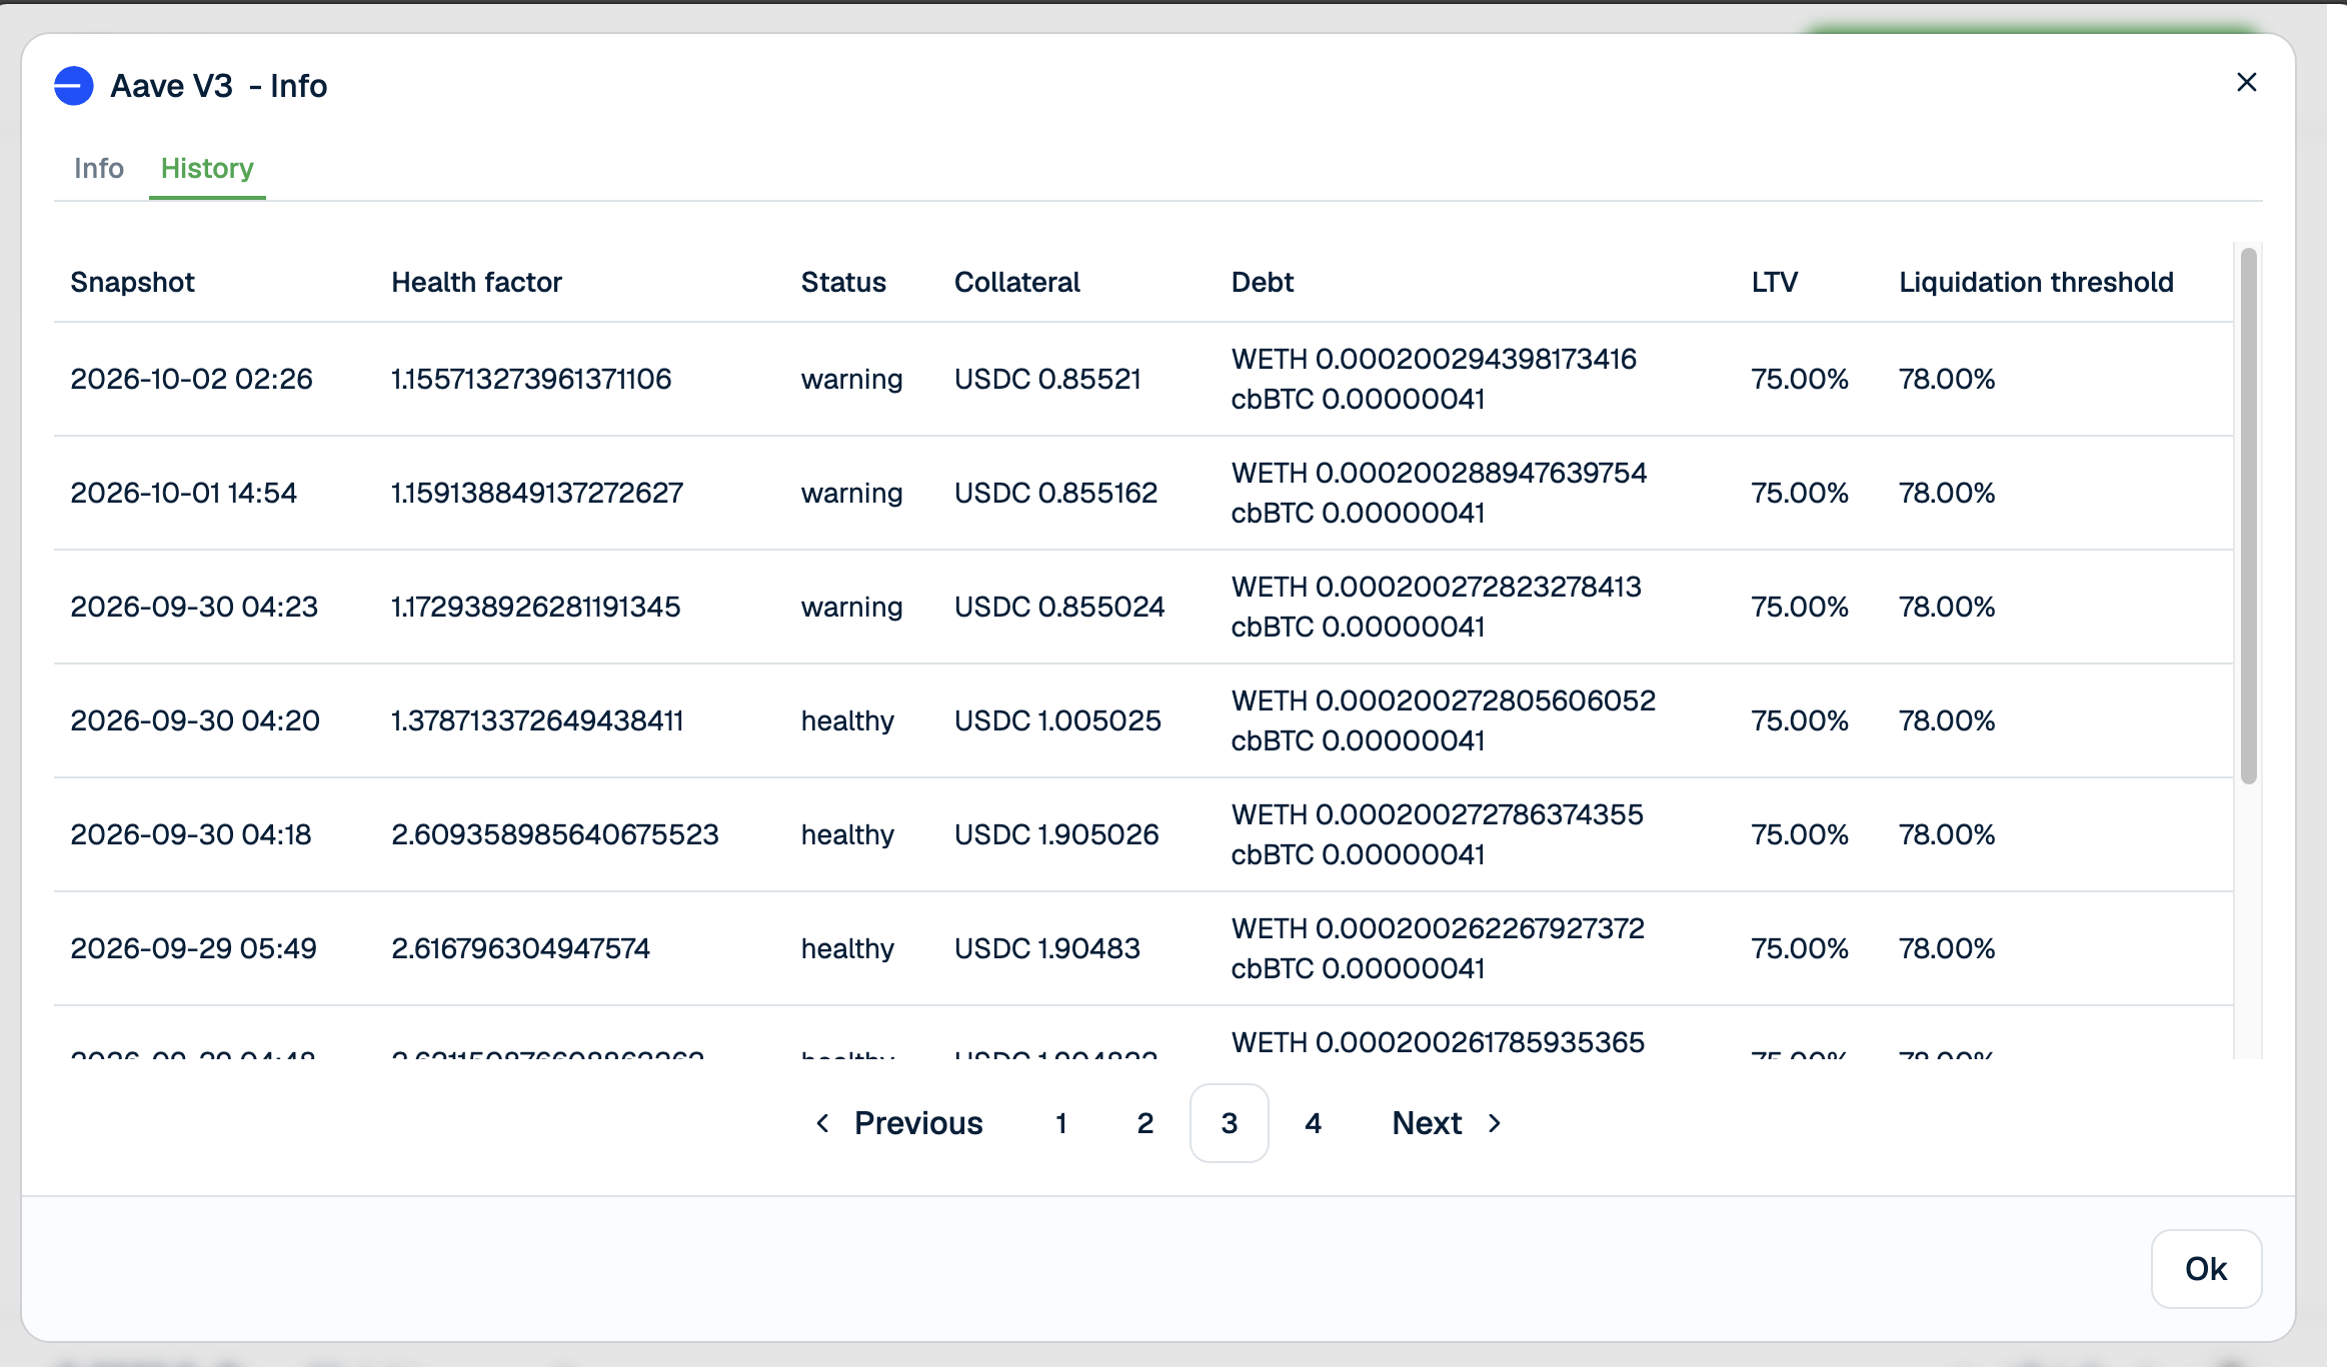Click health factor 2.616796304947574

520,949
